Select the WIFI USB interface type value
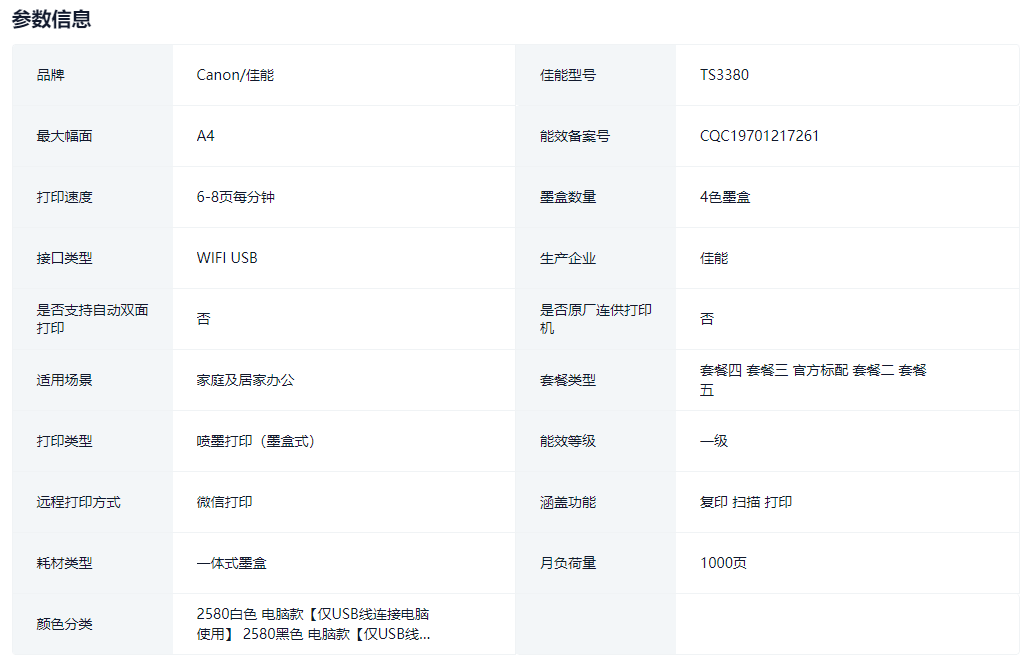 coord(227,258)
